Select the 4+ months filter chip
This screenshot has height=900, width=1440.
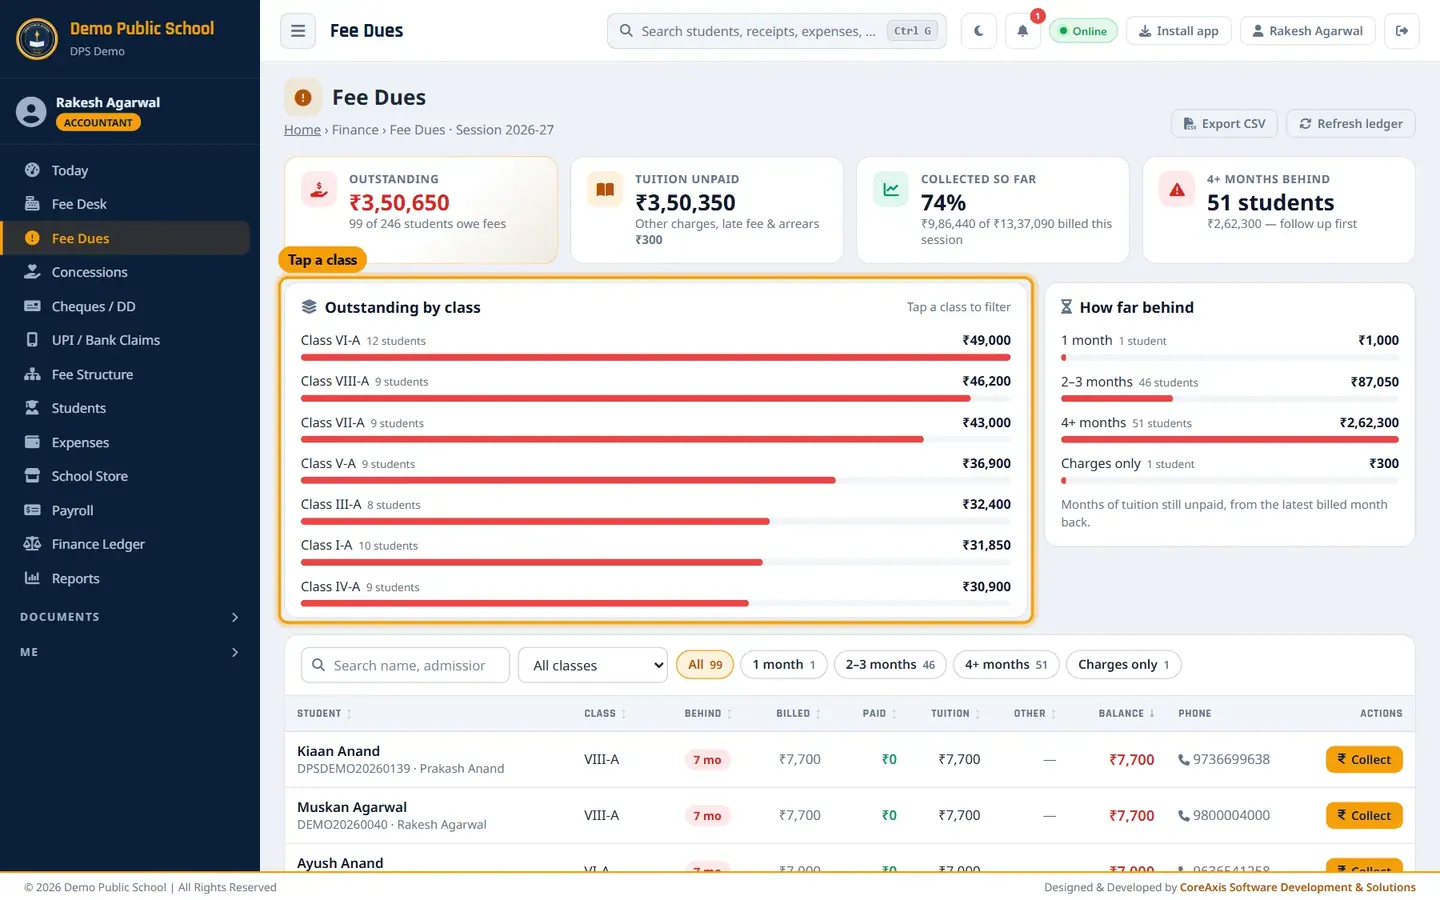click(x=1006, y=665)
